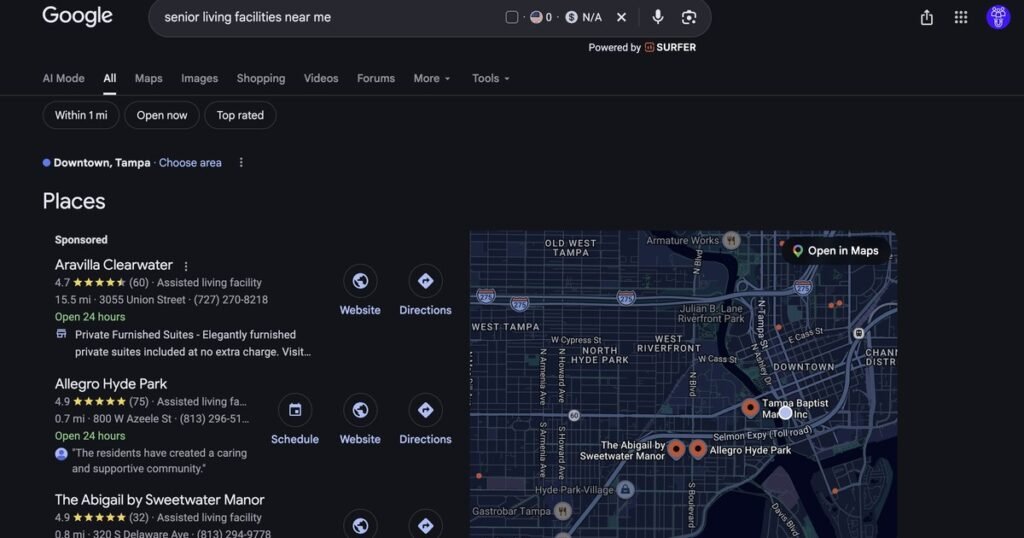The height and width of the screenshot is (538, 1024).
Task: Expand the More dropdown menu
Action: [x=432, y=78]
